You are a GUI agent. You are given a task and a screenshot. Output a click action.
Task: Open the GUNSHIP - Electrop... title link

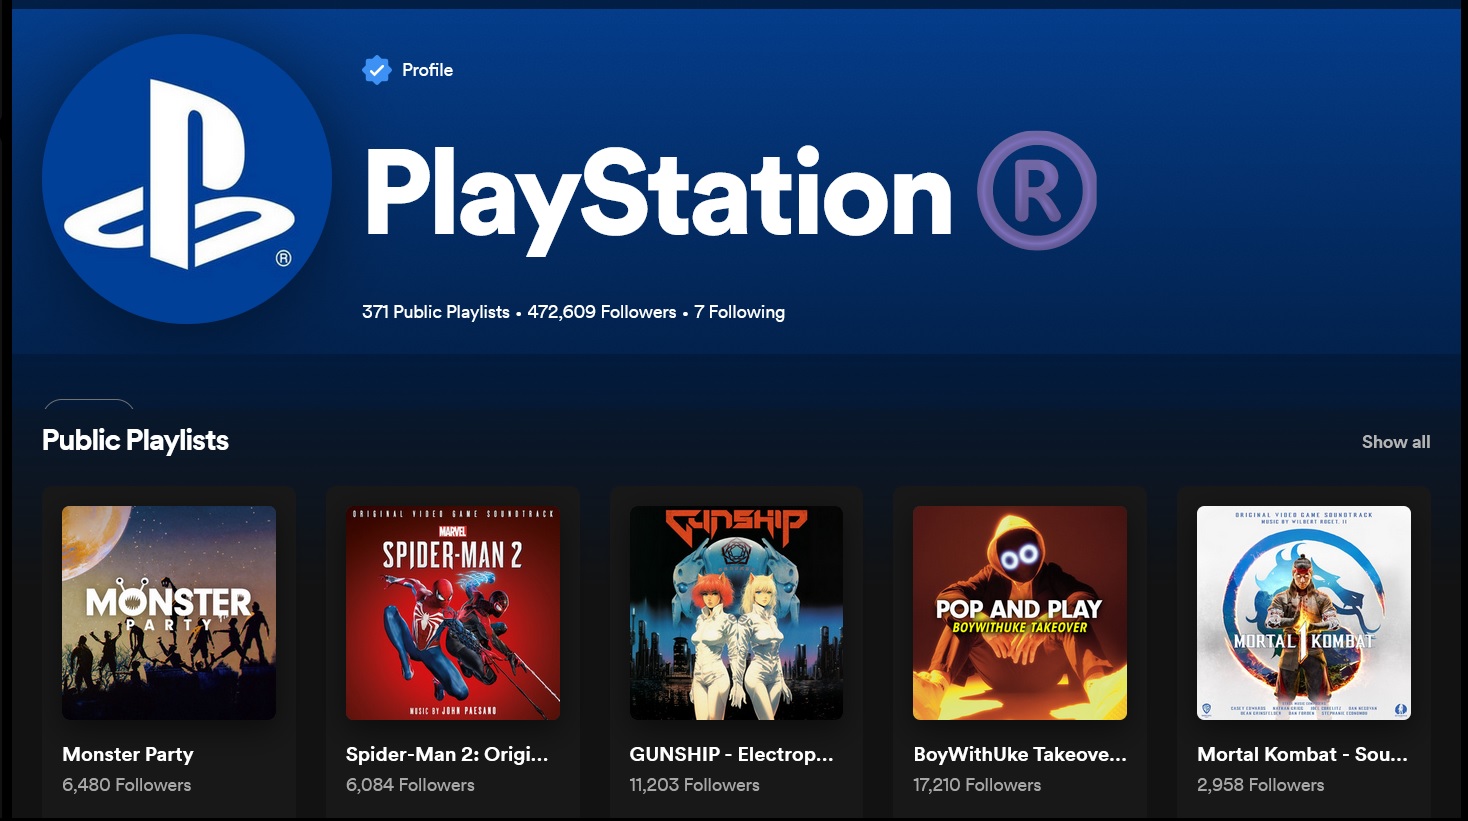coord(731,755)
